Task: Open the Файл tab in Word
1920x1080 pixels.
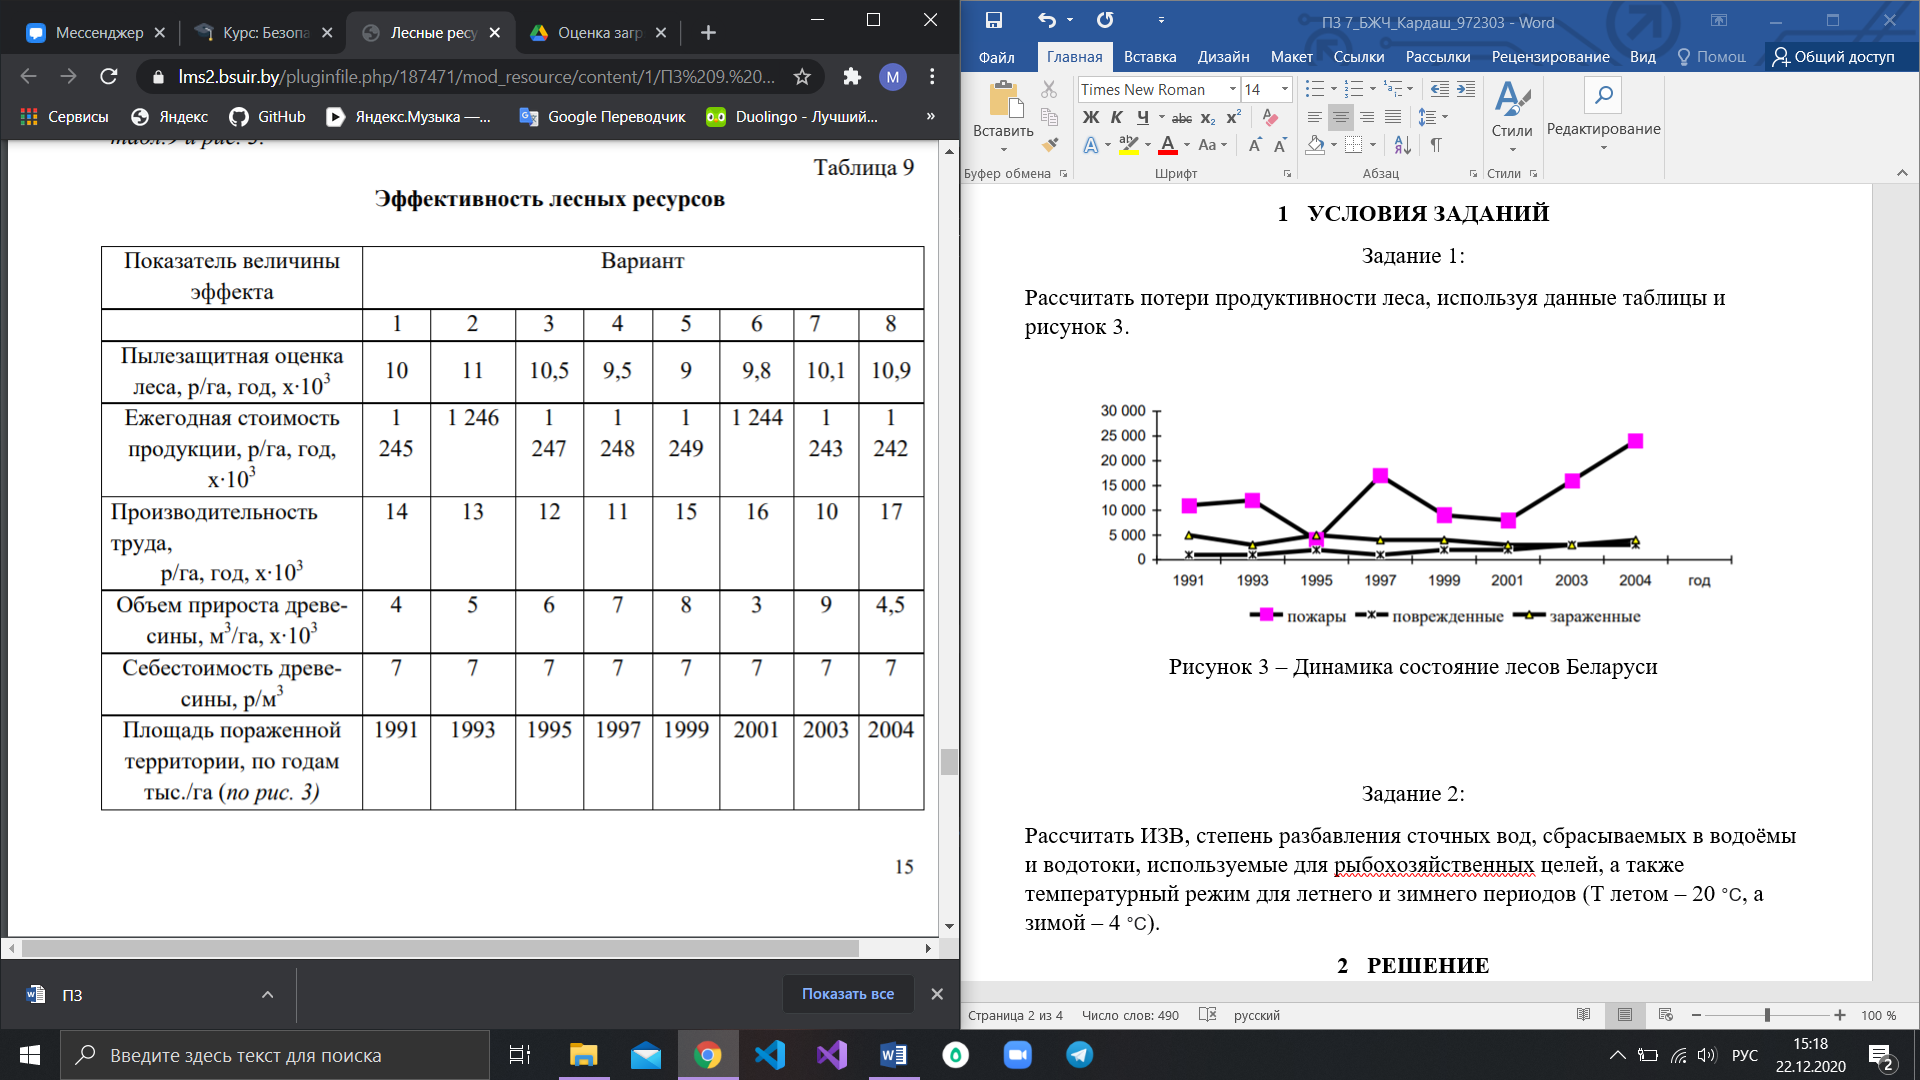Action: [x=996, y=57]
